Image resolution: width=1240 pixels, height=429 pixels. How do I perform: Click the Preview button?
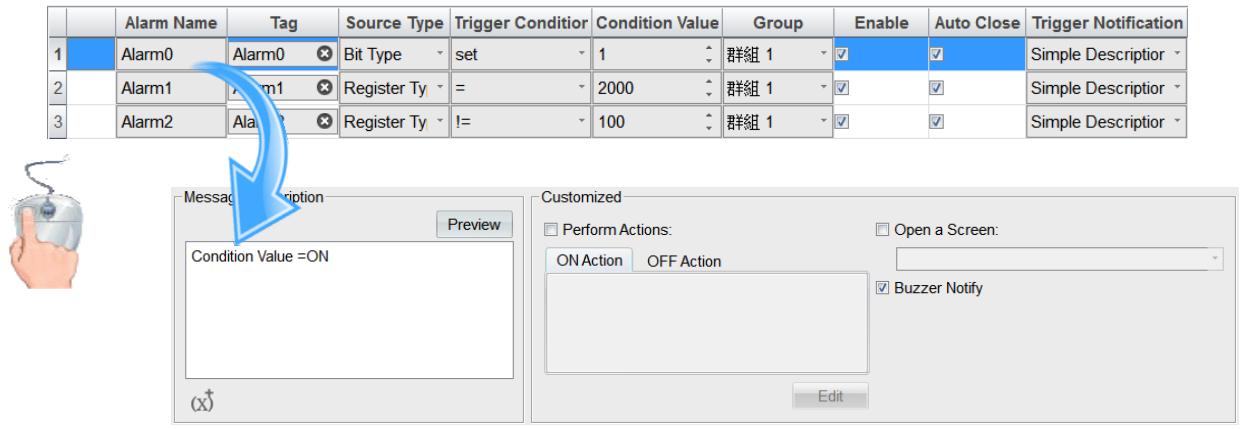[474, 225]
